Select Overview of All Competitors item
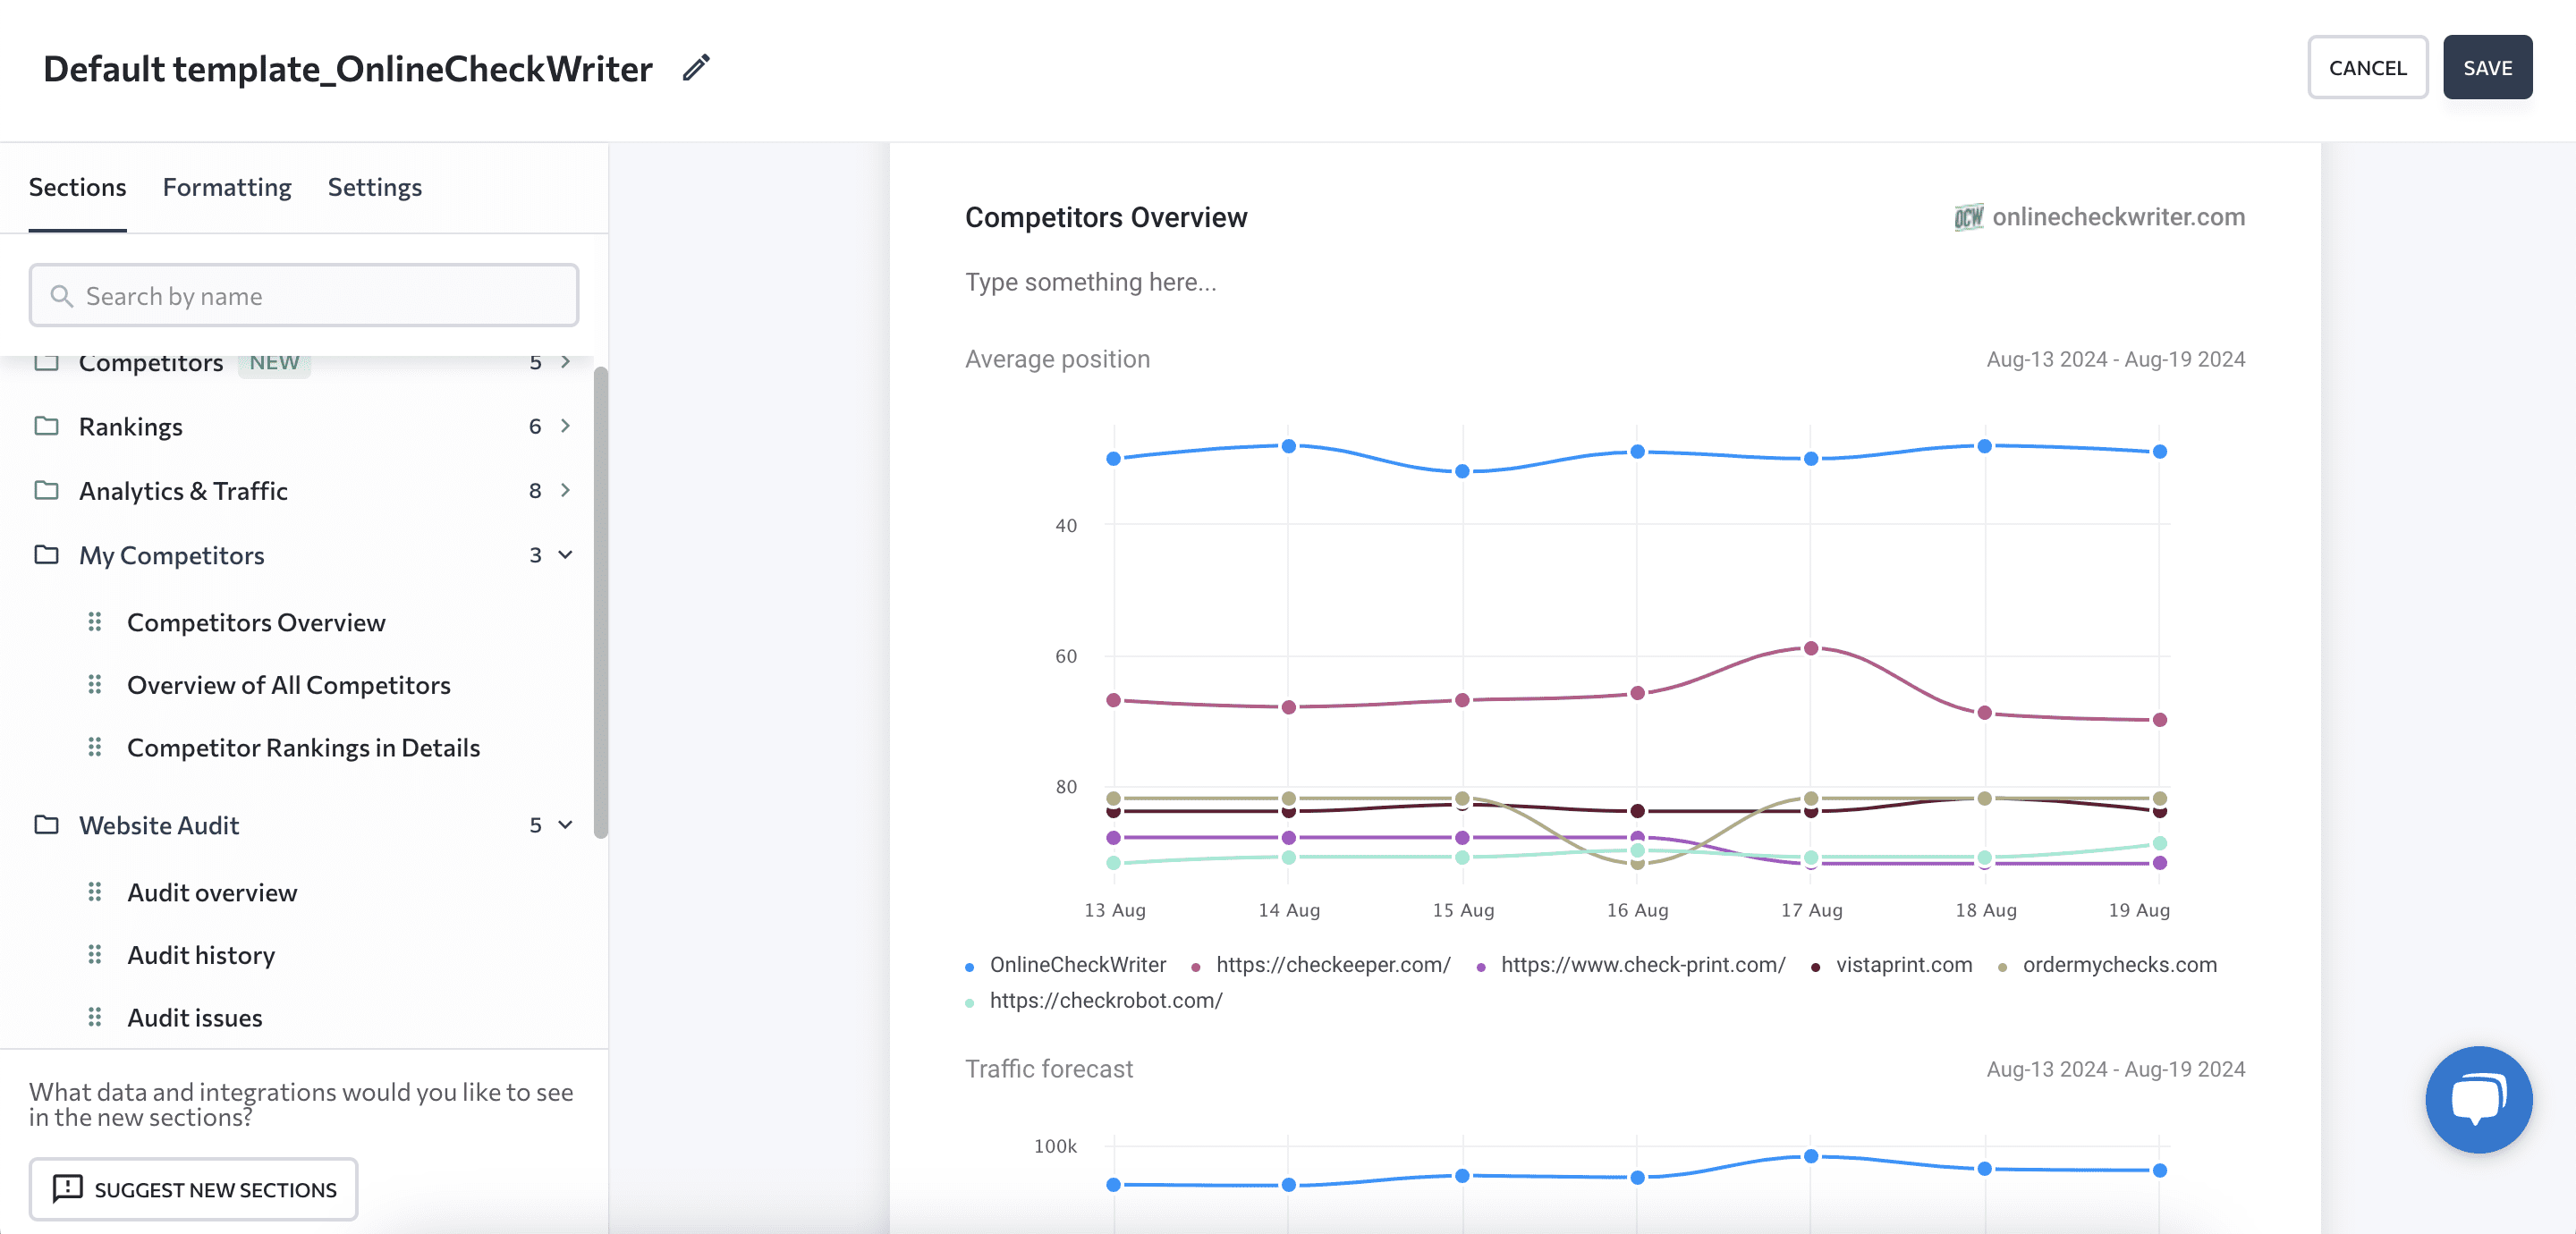Screen dimensions: 2576x1234 [288, 684]
